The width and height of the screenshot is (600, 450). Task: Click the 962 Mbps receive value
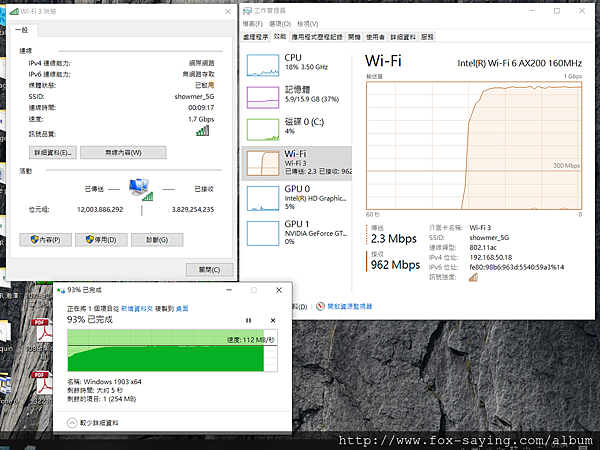[x=395, y=264]
